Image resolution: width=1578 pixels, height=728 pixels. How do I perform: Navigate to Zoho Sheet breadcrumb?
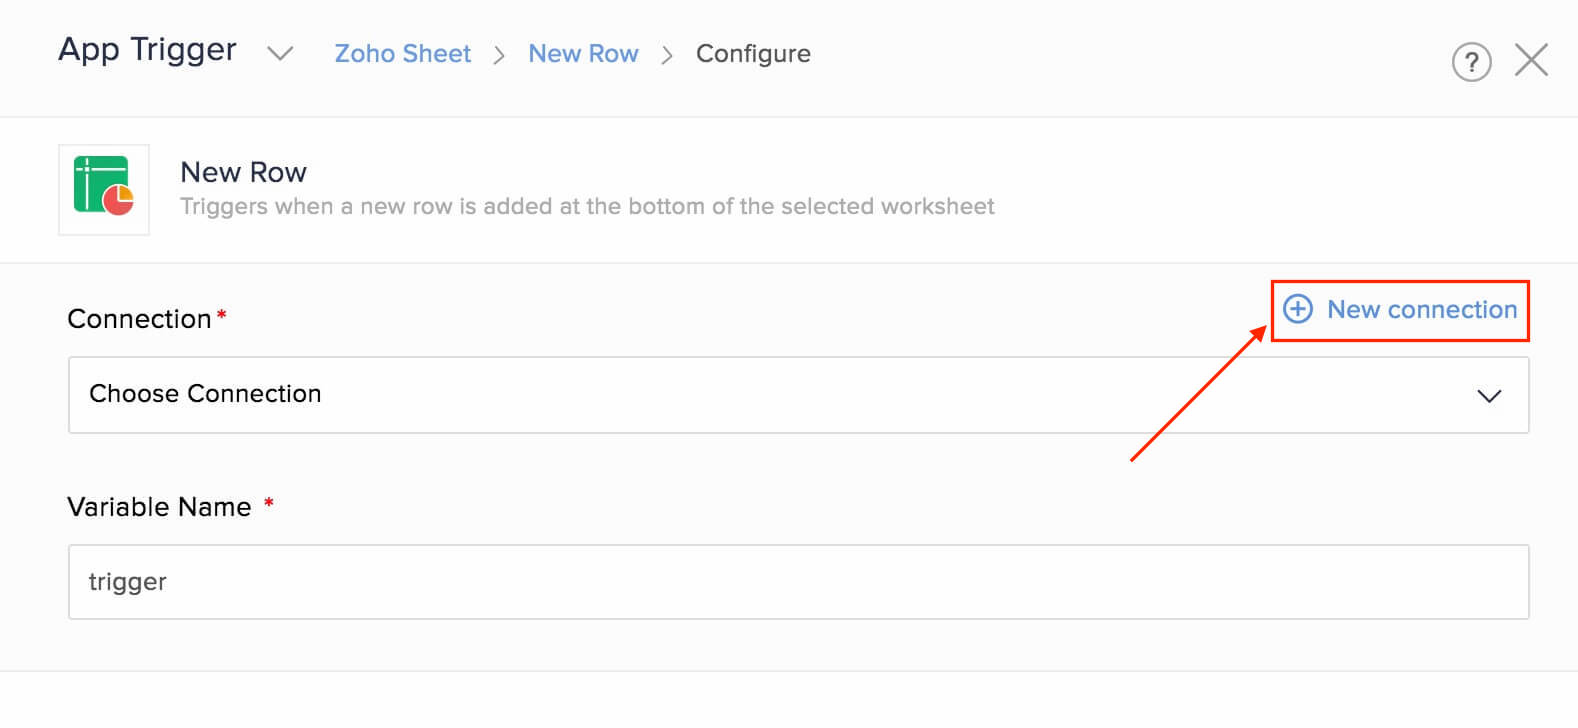[402, 53]
